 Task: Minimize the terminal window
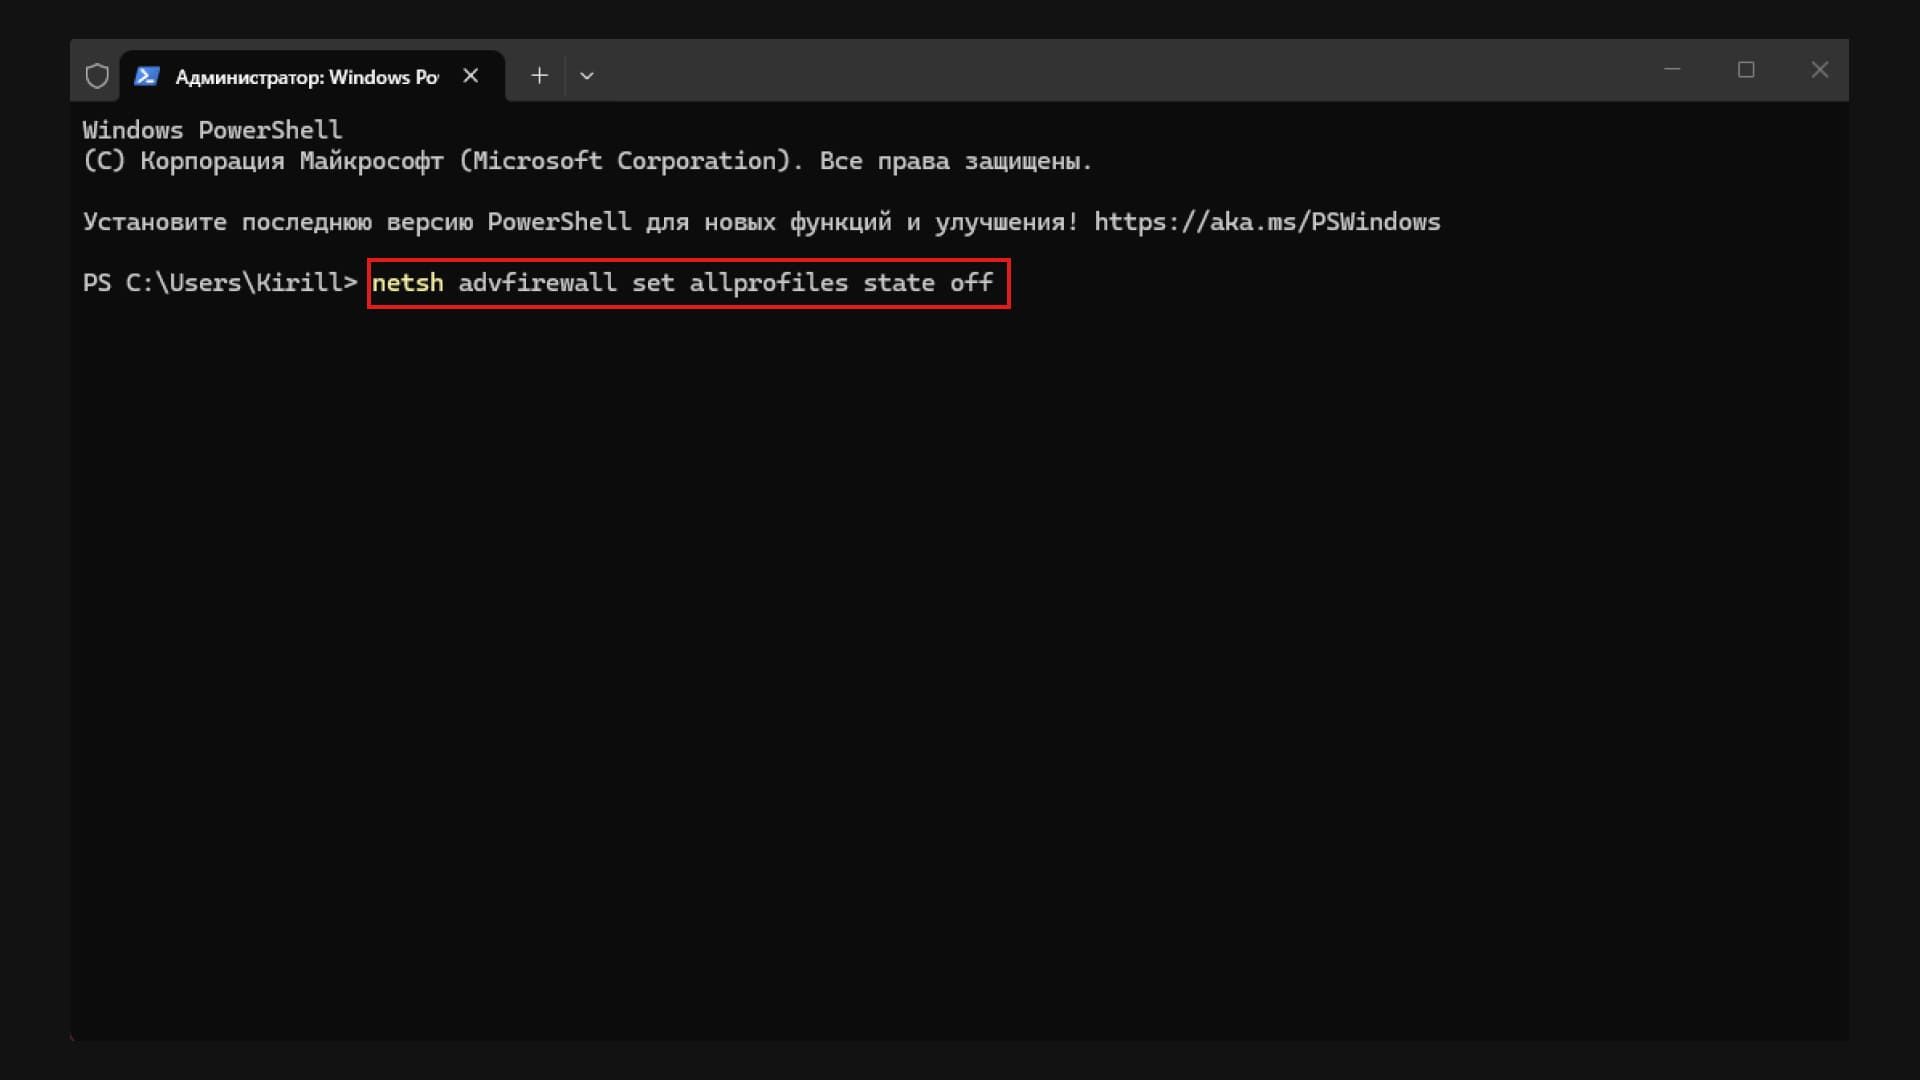tap(1672, 70)
